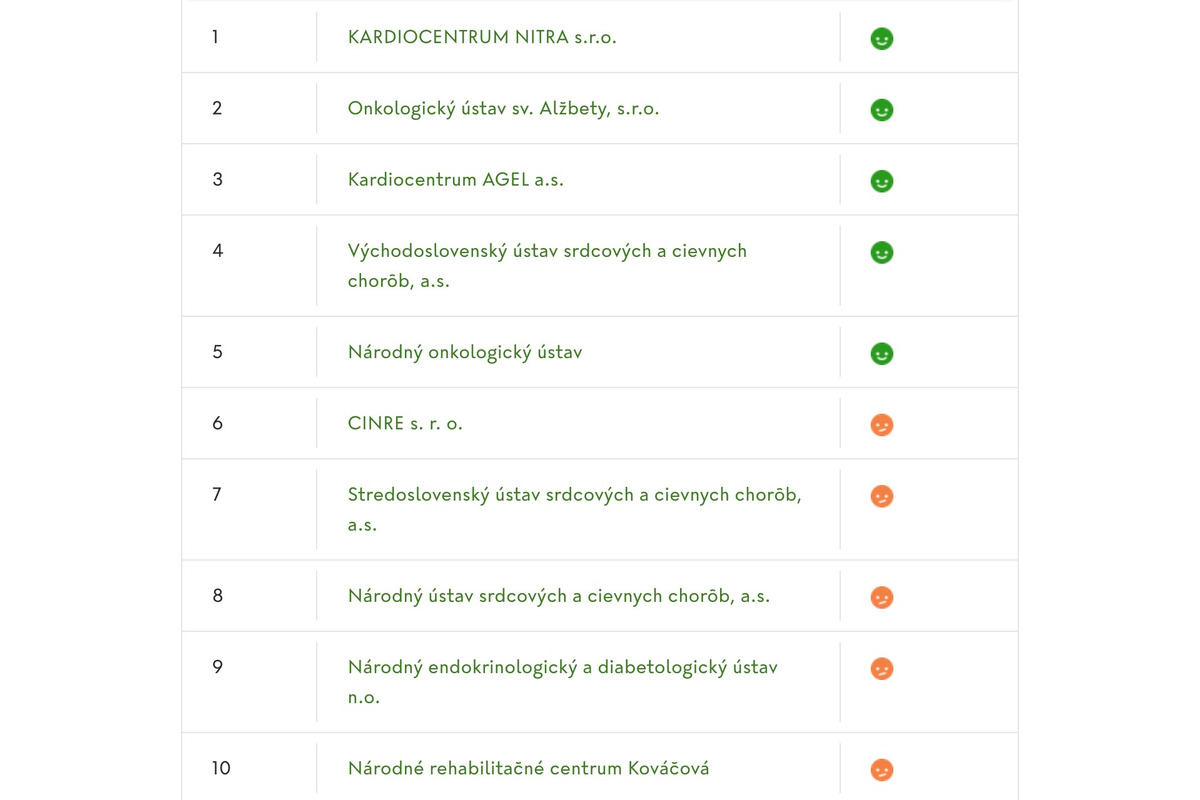
Task: Click orange face for Stredoslovenský ústav row
Action: [x=881, y=496]
